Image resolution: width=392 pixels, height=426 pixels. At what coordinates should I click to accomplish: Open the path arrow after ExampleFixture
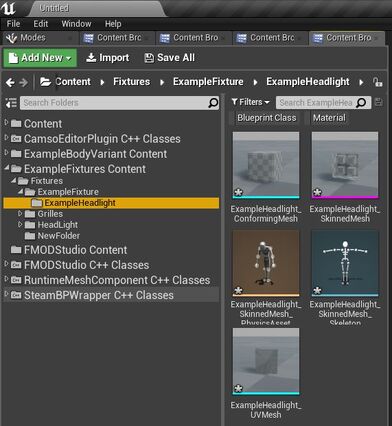(x=255, y=82)
